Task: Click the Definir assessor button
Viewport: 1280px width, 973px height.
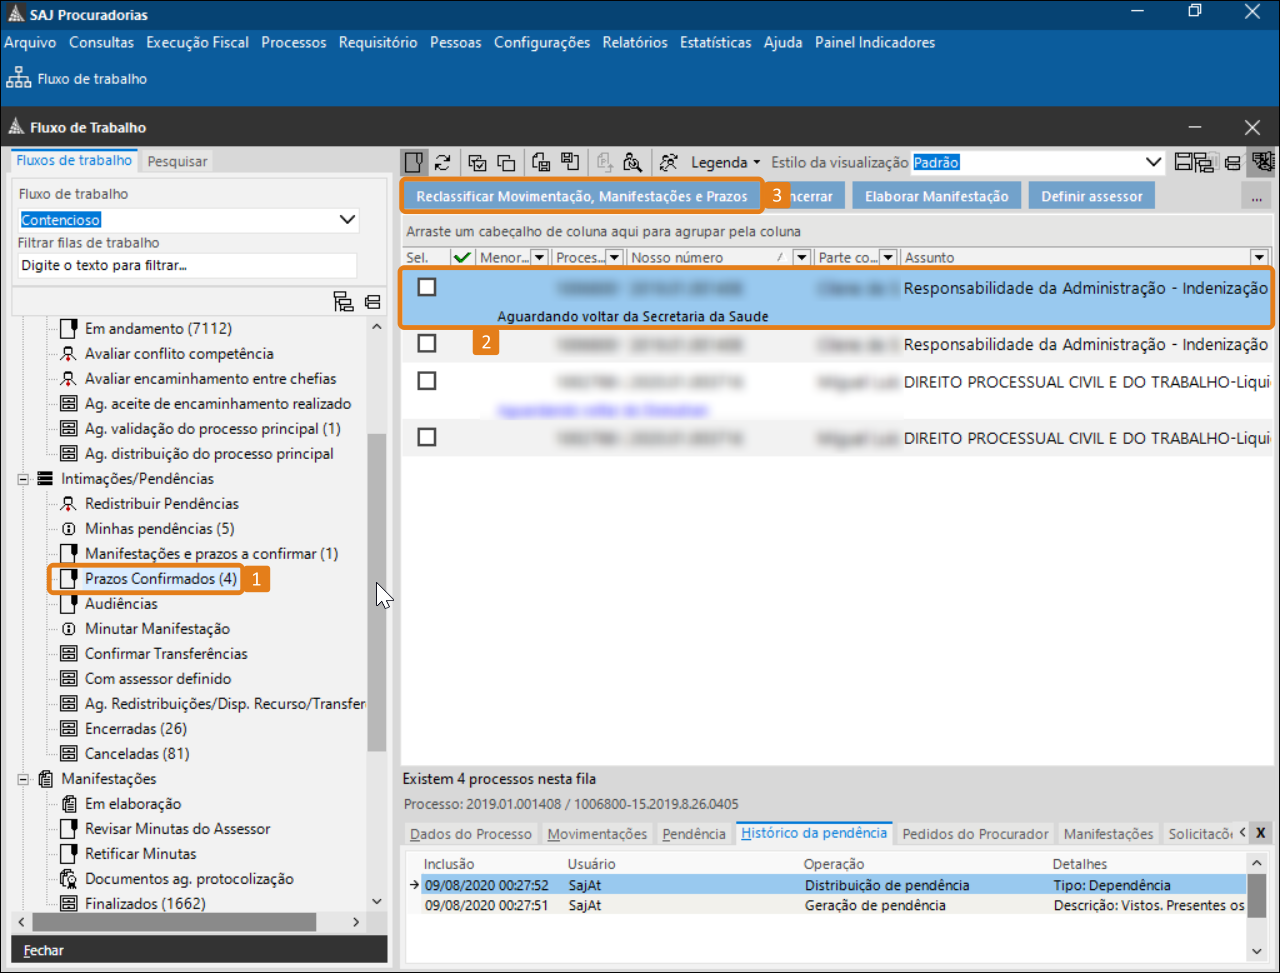Action: coord(1091,196)
